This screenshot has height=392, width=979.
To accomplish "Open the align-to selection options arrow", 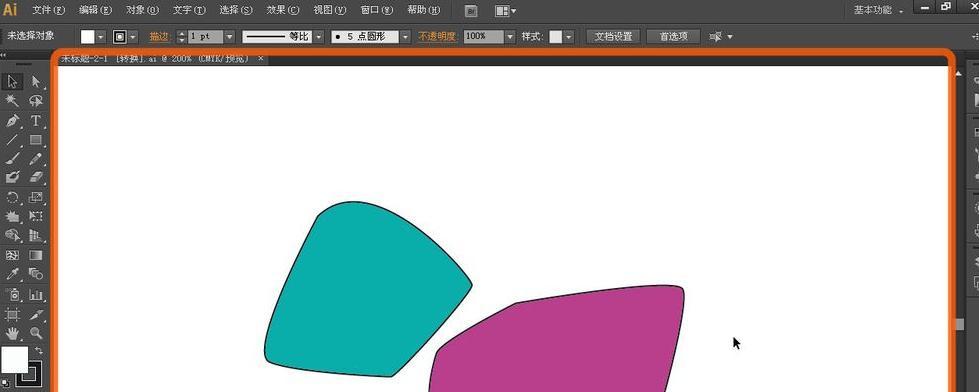I will click(730, 37).
